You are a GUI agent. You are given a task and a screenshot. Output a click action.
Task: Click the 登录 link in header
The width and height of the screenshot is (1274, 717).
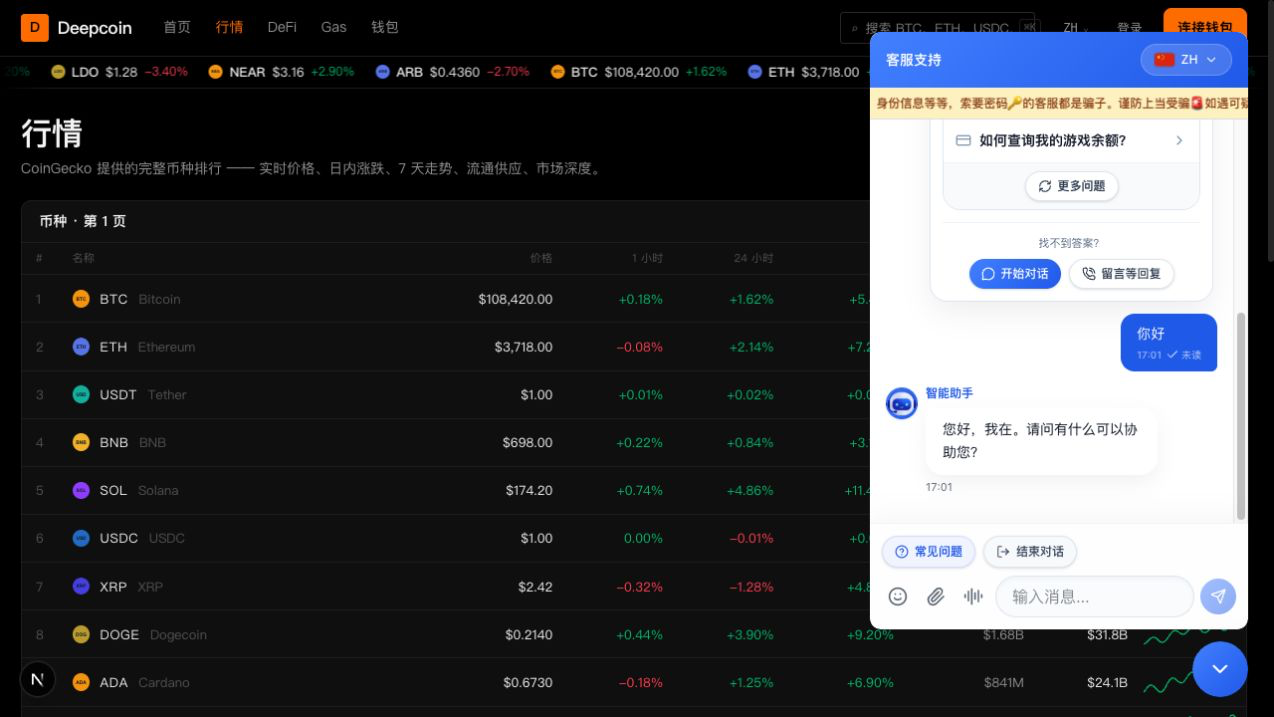1130,28
